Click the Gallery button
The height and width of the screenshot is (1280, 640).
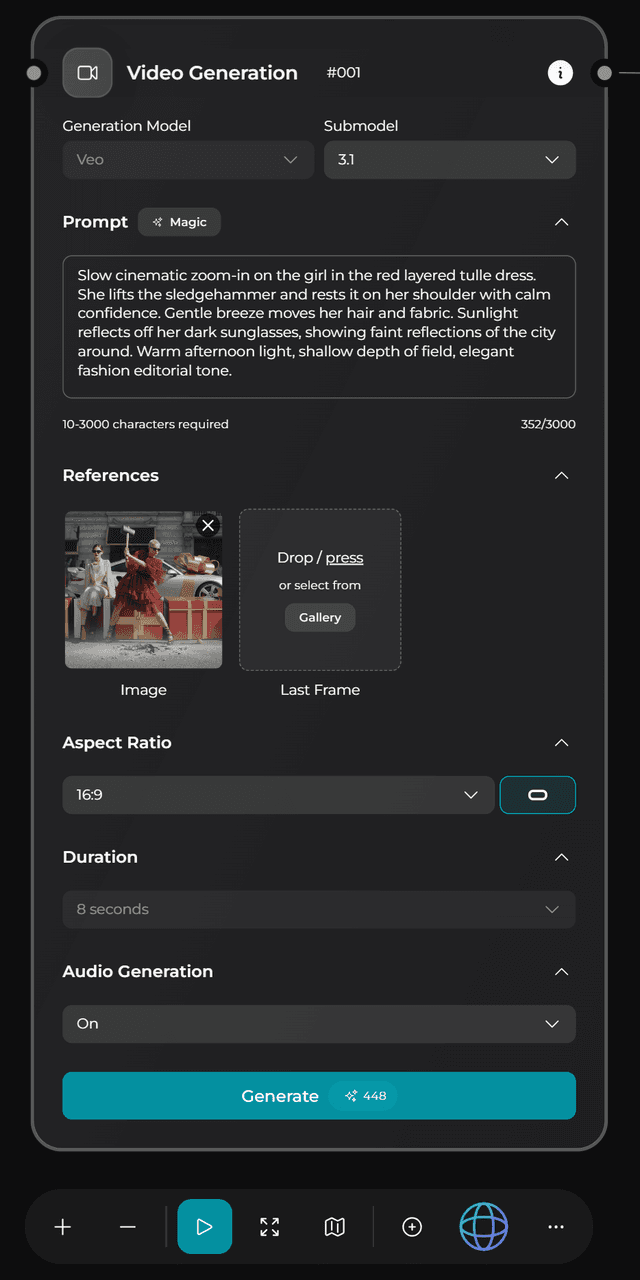320,618
